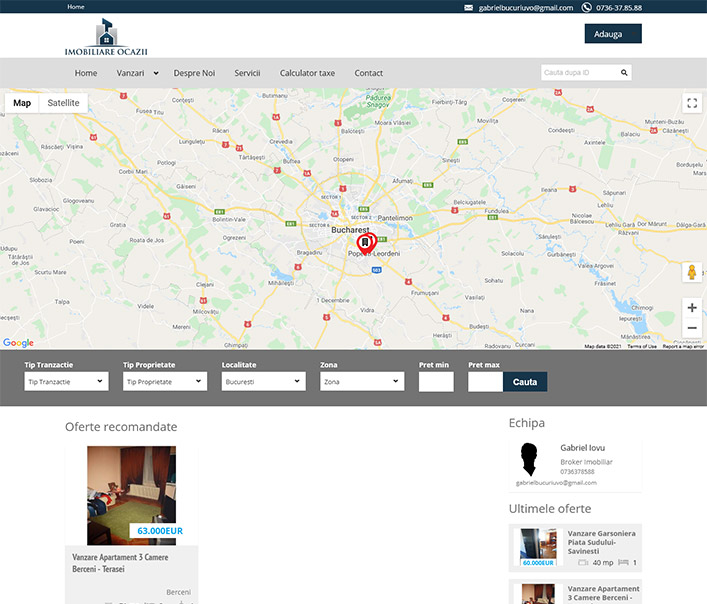Click the gabrielbucuriuvo@gmail.com link in top bar

point(526,8)
